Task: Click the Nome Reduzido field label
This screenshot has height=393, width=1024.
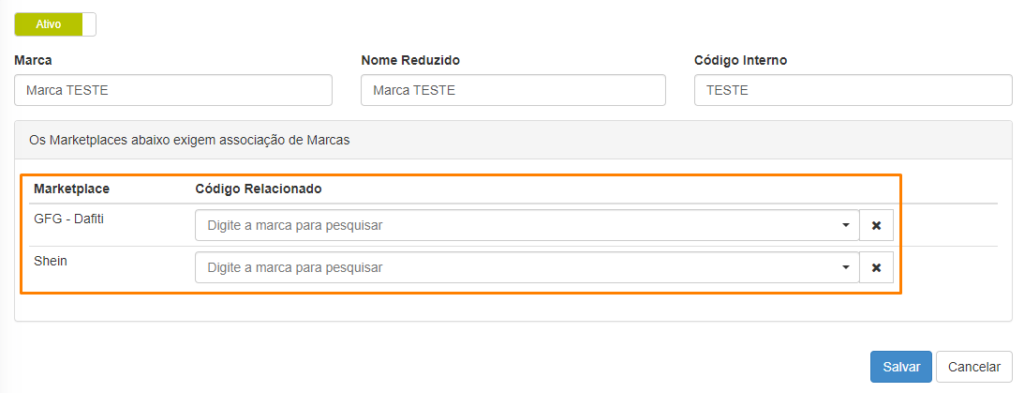Action: click(411, 60)
